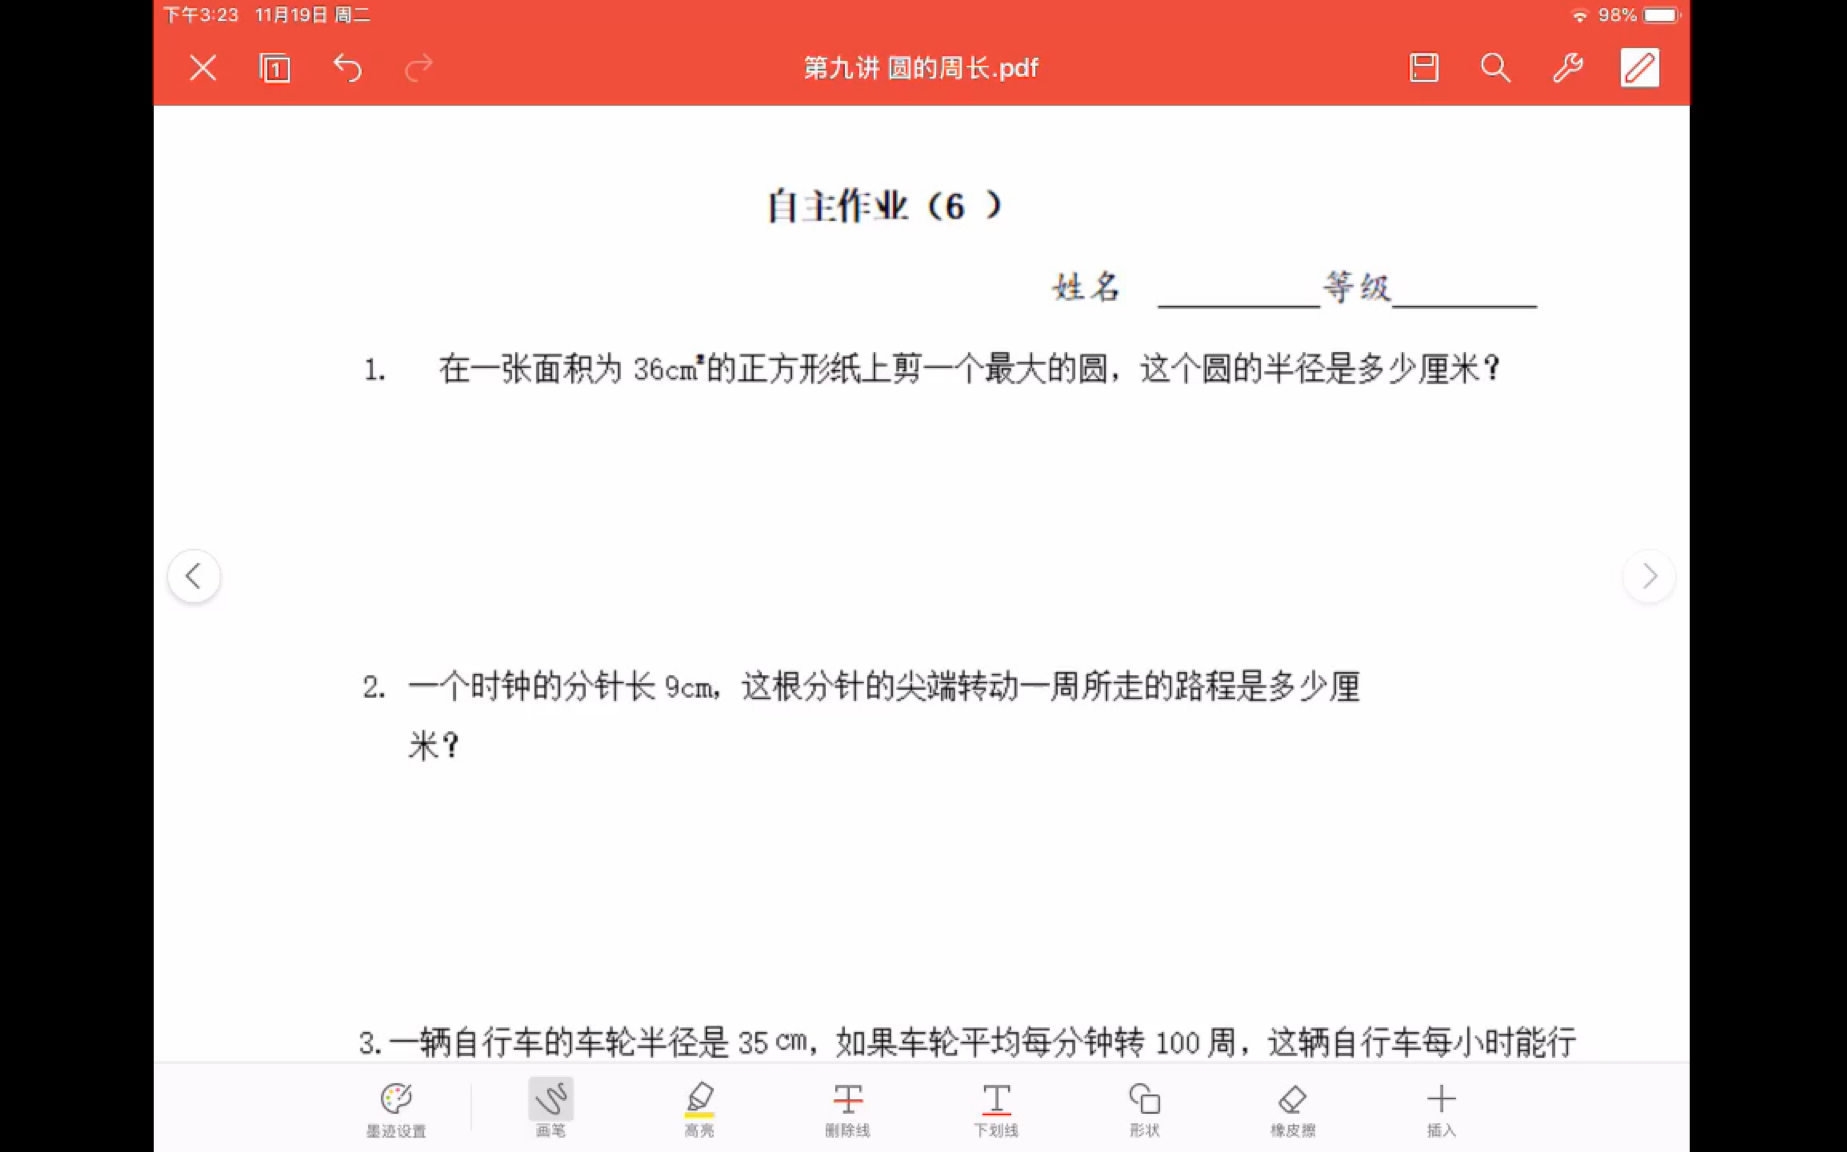Select the eraser tool (橡皮擦)
The width and height of the screenshot is (1847, 1152).
point(1293,1110)
